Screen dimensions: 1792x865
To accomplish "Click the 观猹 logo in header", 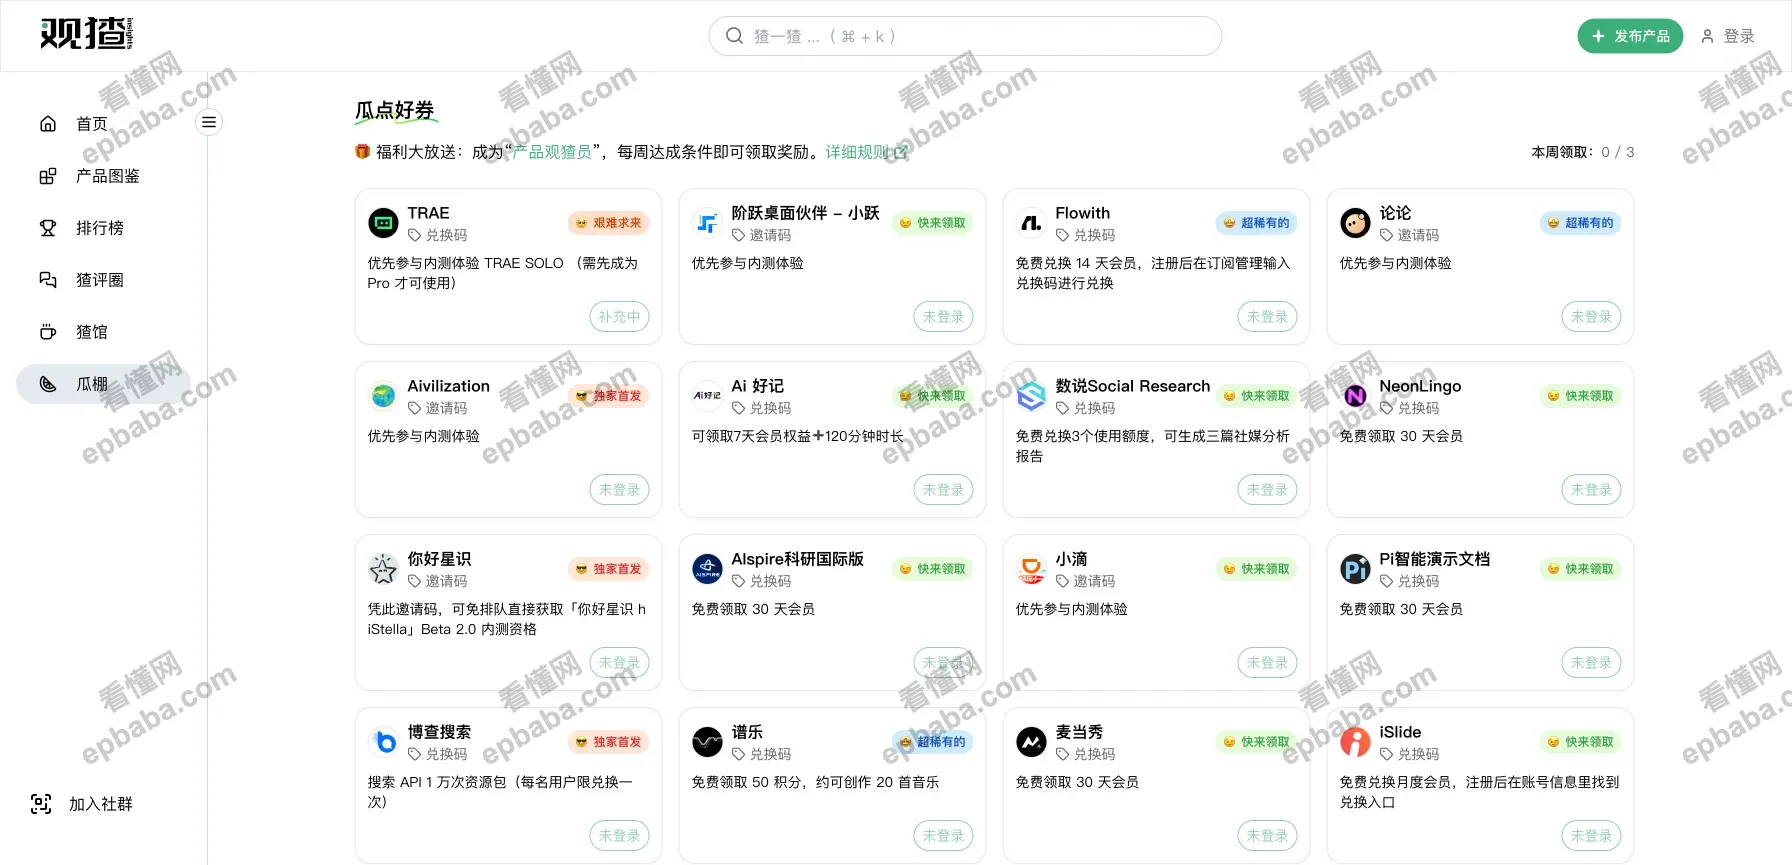I will click(86, 34).
